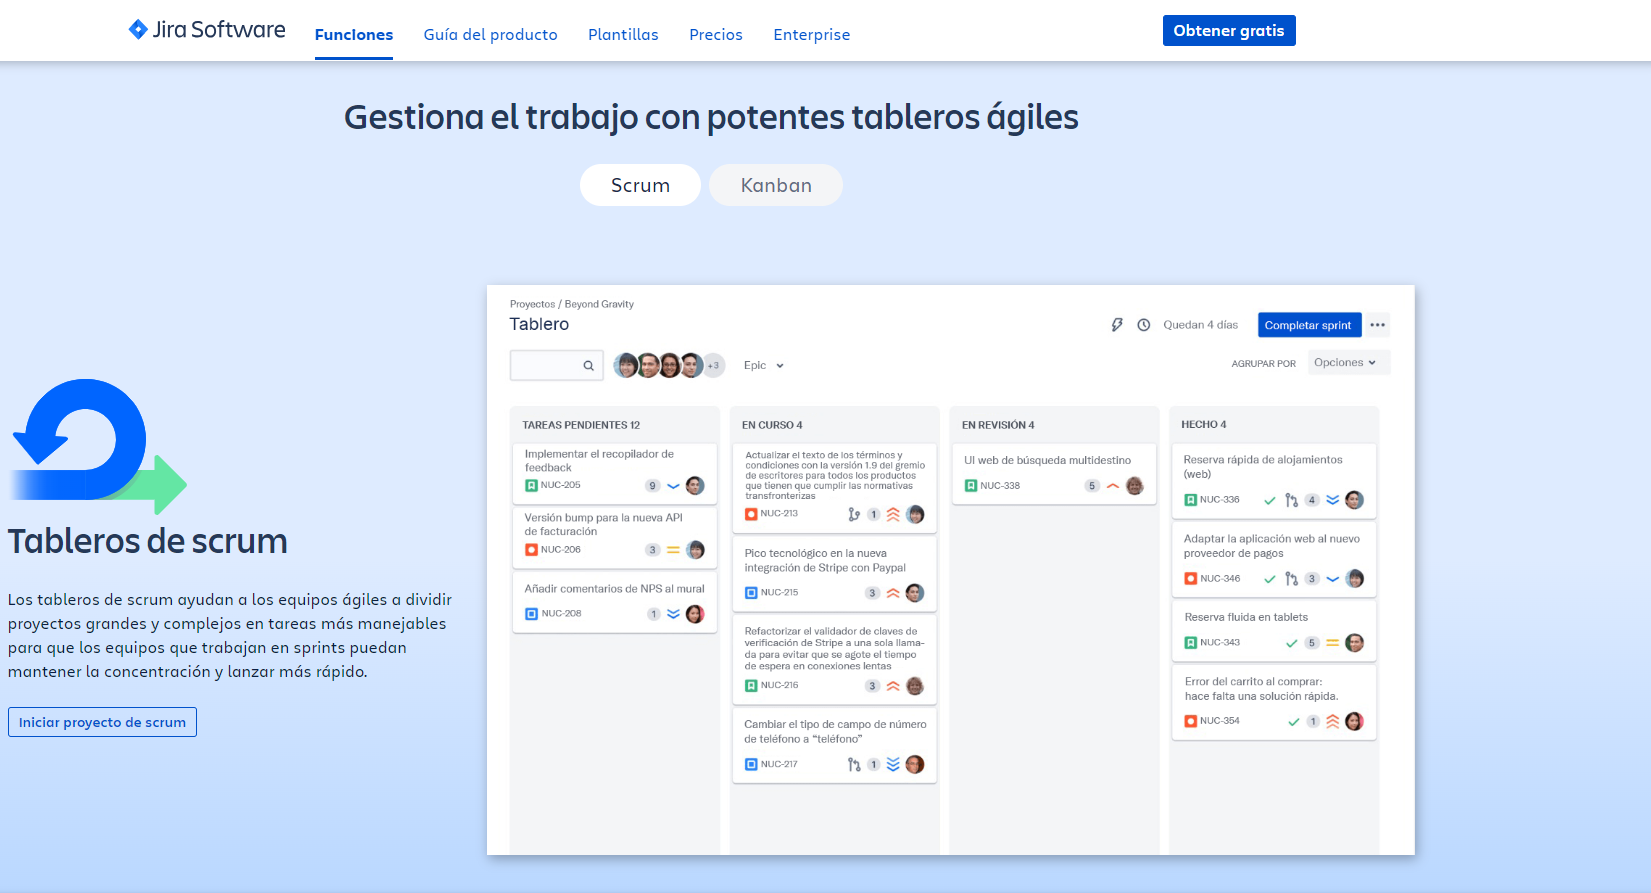
Task: Click the task icon on NUC-208
Action: [532, 614]
